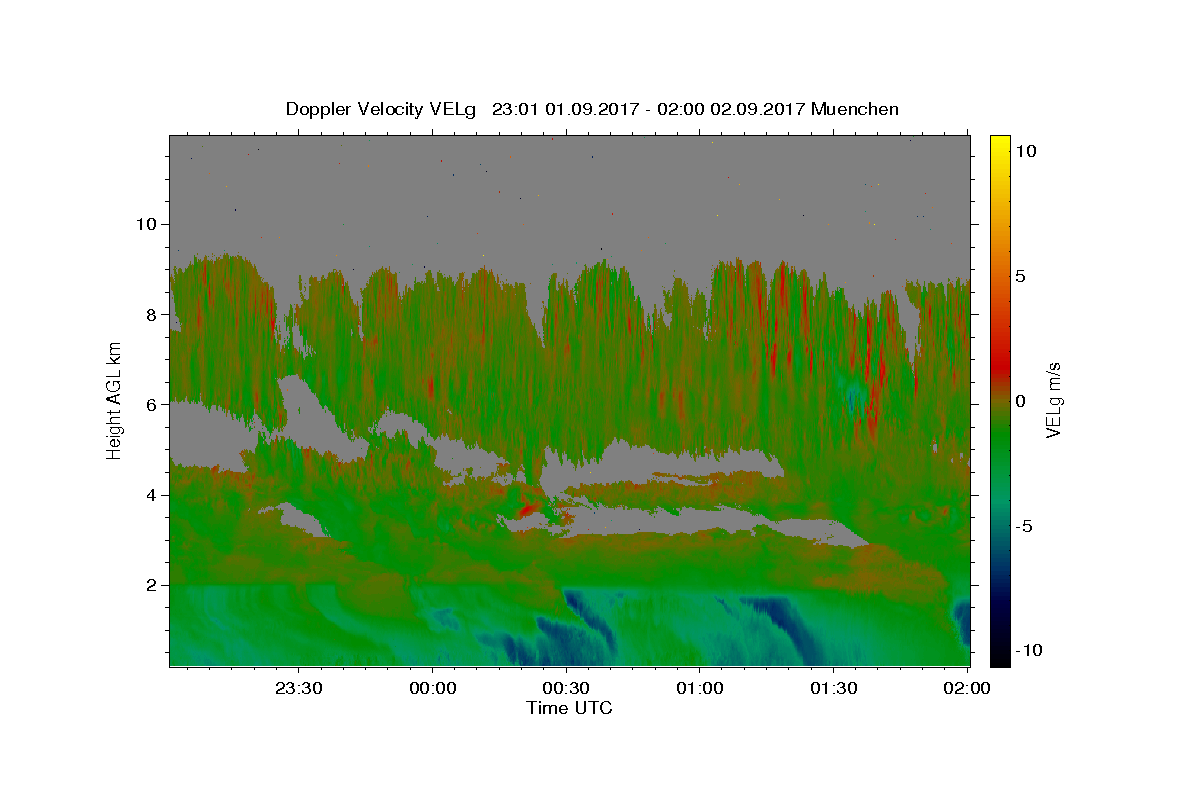
Task: Click the Time UTC axis title
Action: point(569,708)
